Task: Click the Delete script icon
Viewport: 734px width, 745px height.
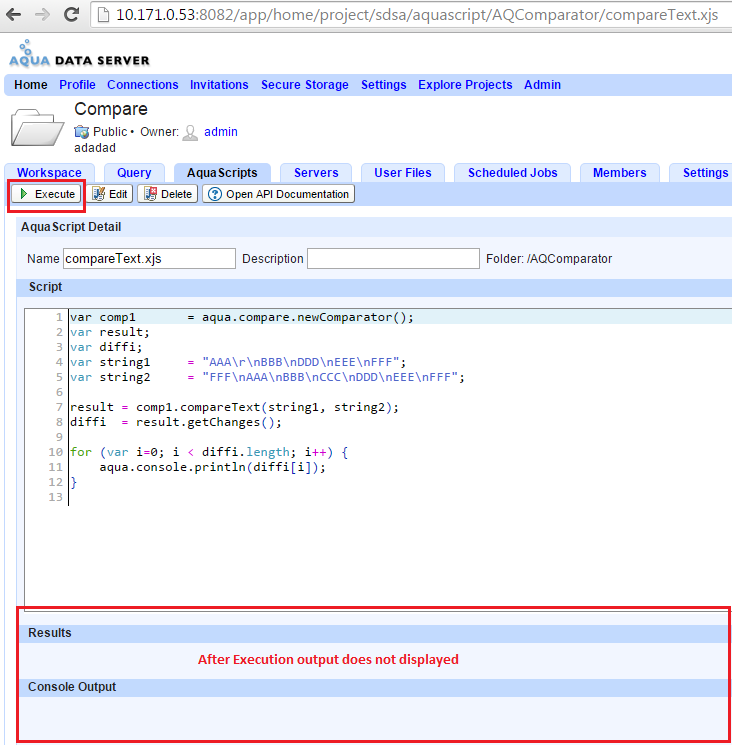Action: click(151, 194)
